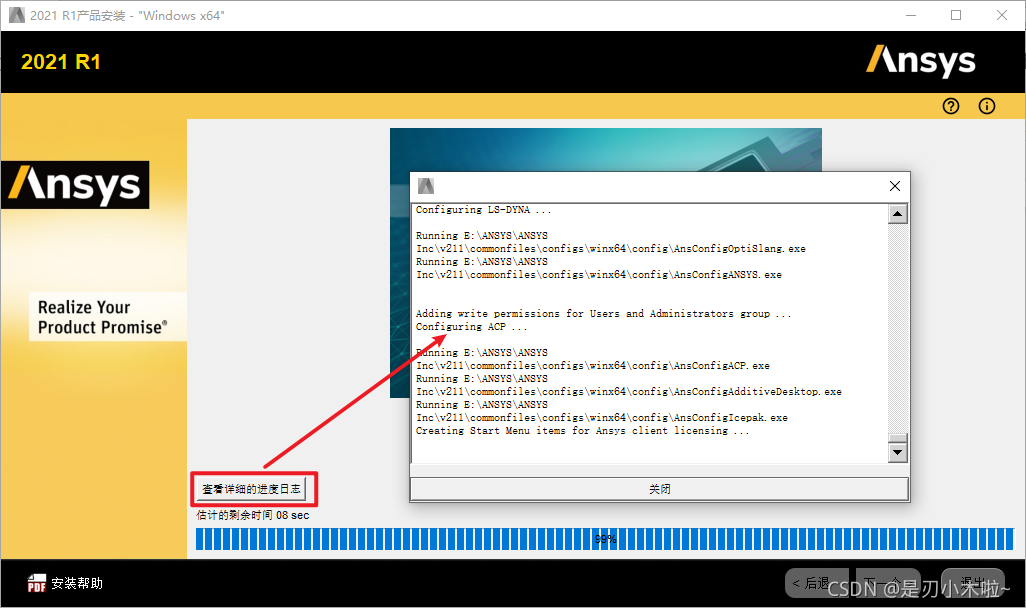Click the installer window title bar icon
Screen dimensions: 1026x608
pos(16,15)
